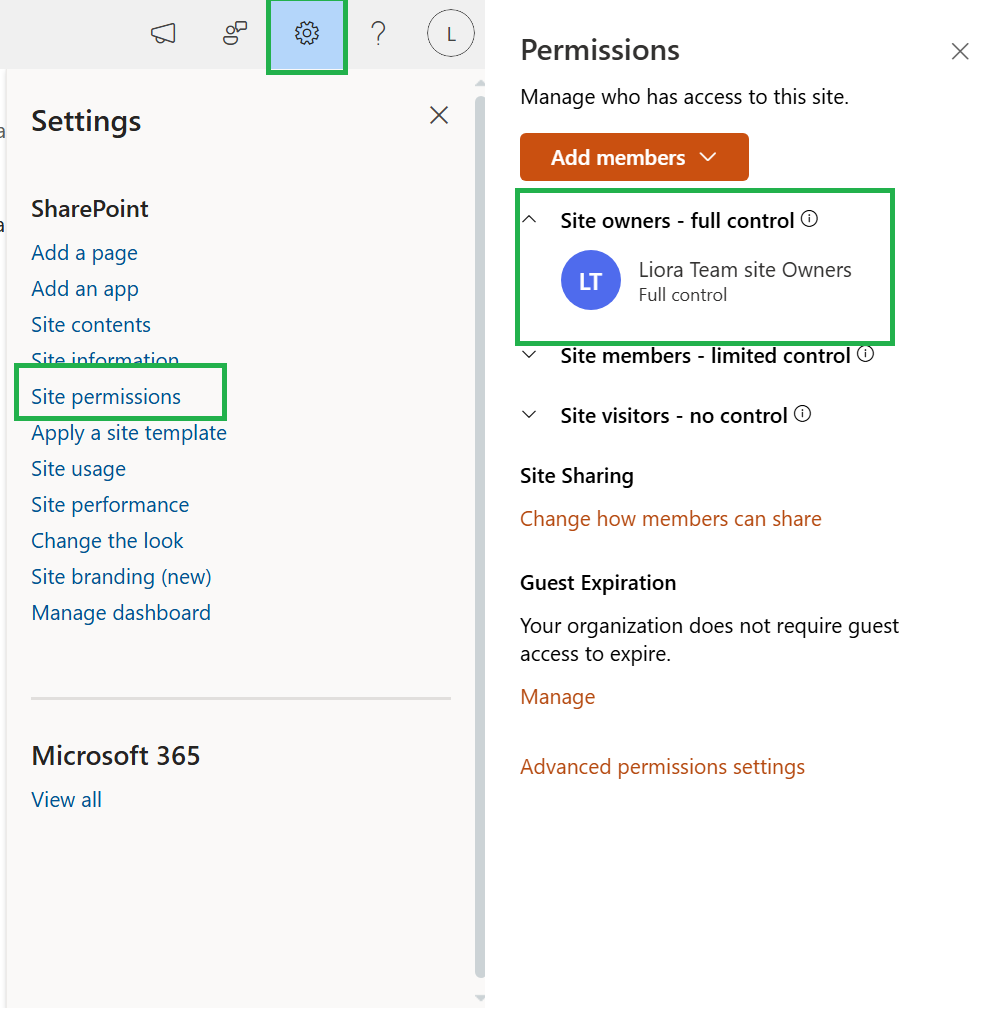Screen dimensions: 987x1013
Task: Click info icon beside Site members
Action: coord(866,354)
